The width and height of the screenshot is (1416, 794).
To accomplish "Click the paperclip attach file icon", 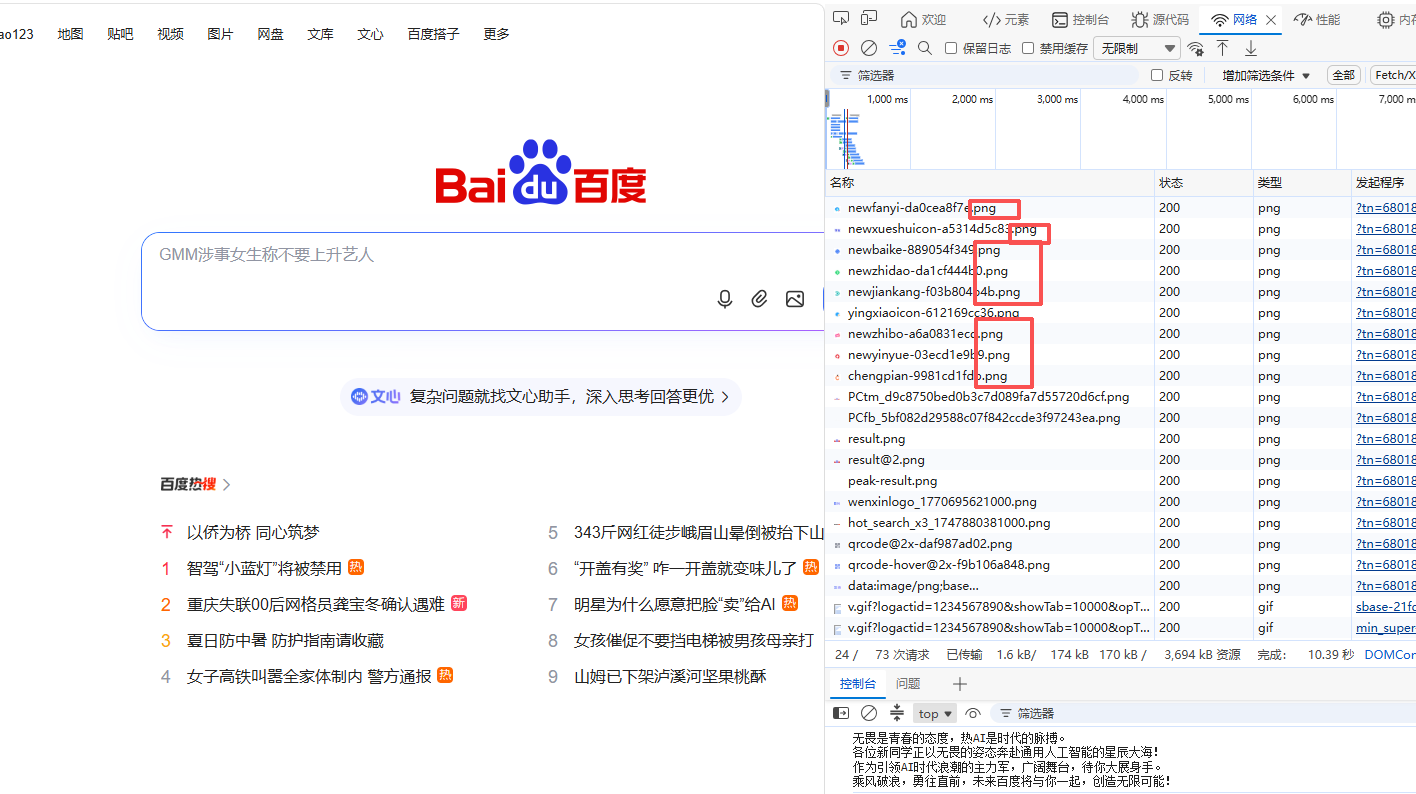I will (760, 299).
